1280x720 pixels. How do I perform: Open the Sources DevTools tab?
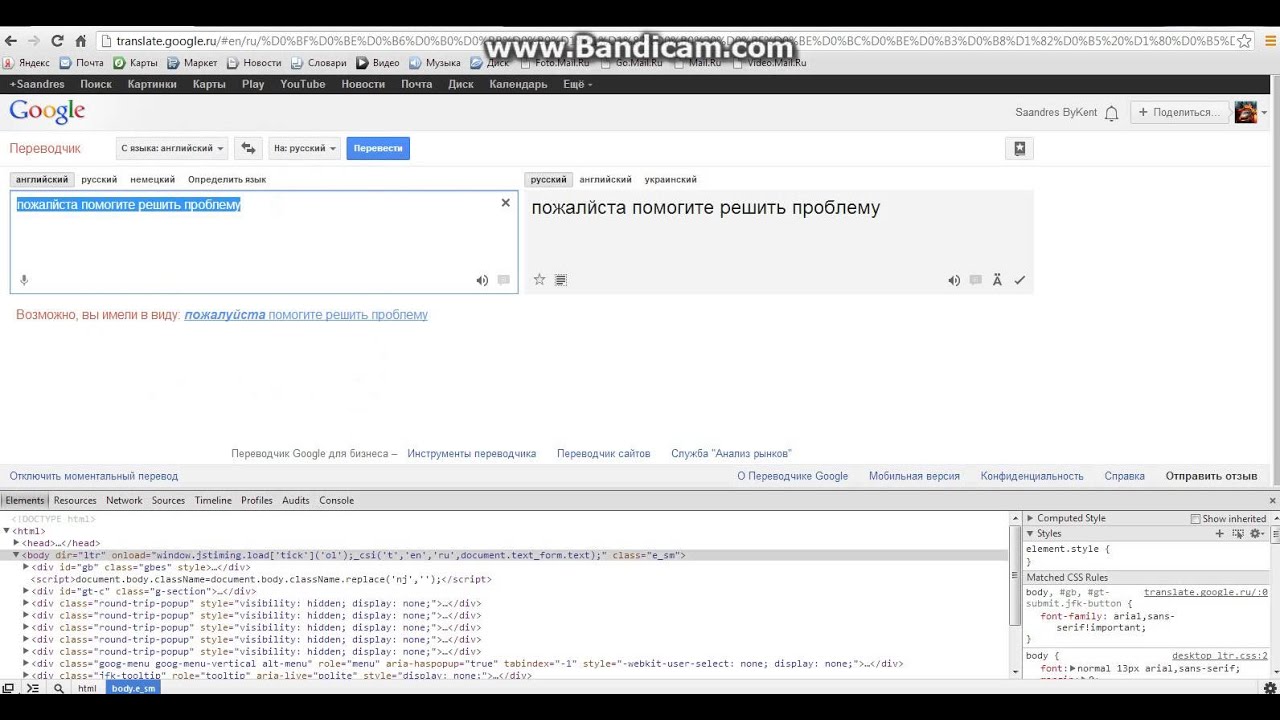(x=168, y=500)
